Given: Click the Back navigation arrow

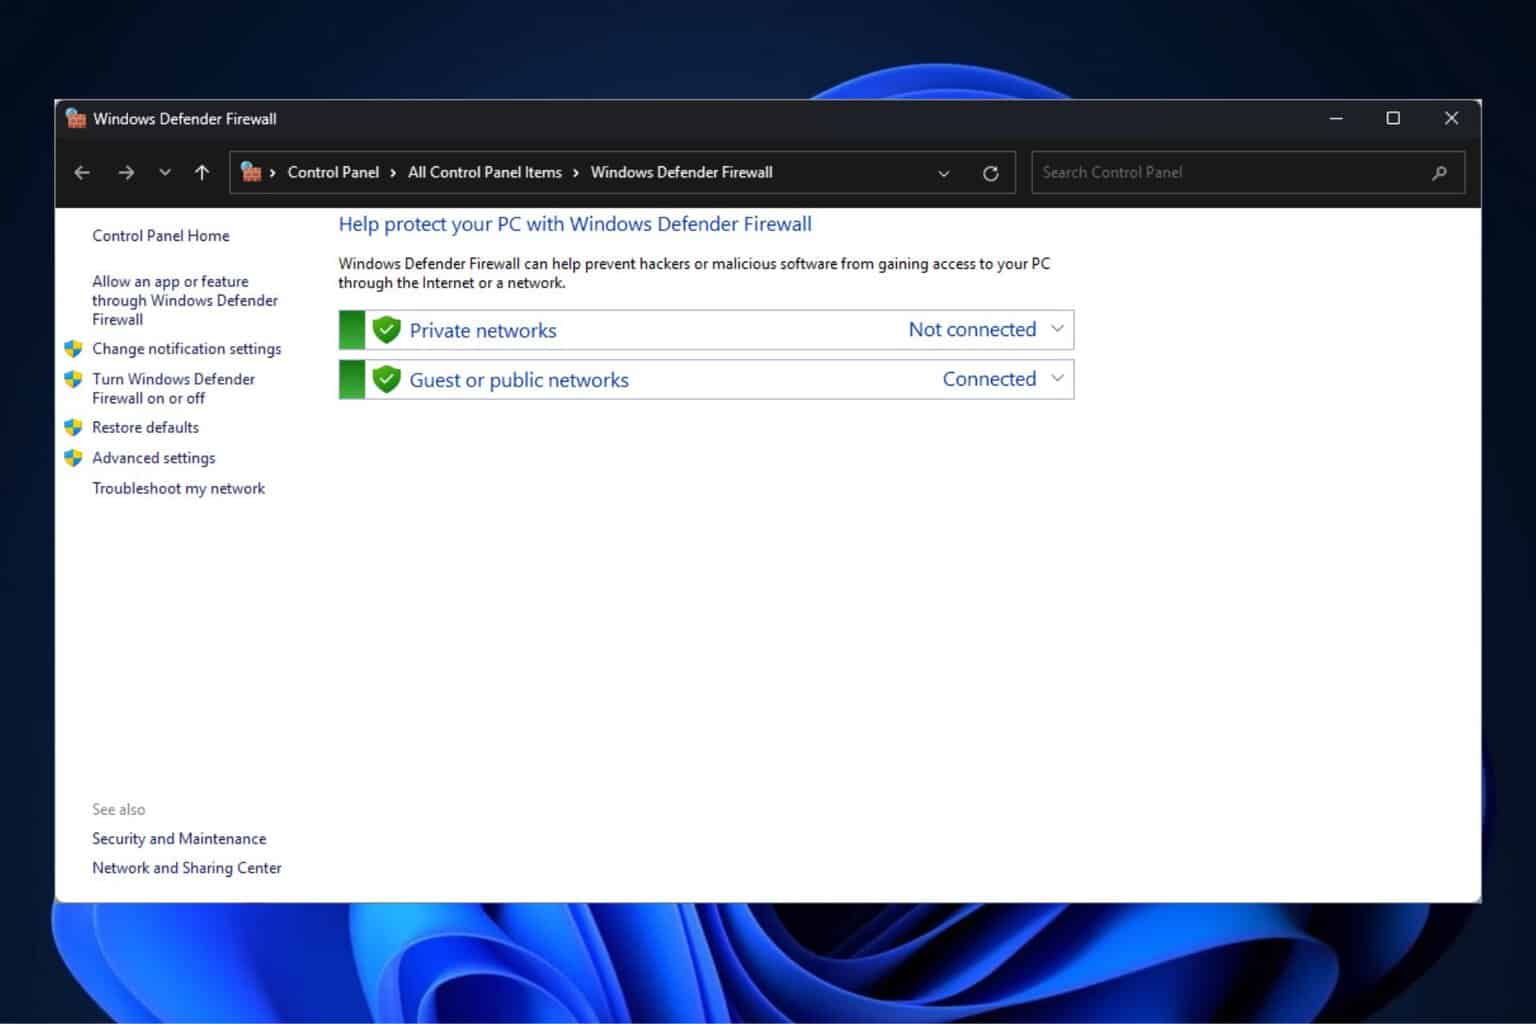Looking at the screenshot, I should 82,173.
